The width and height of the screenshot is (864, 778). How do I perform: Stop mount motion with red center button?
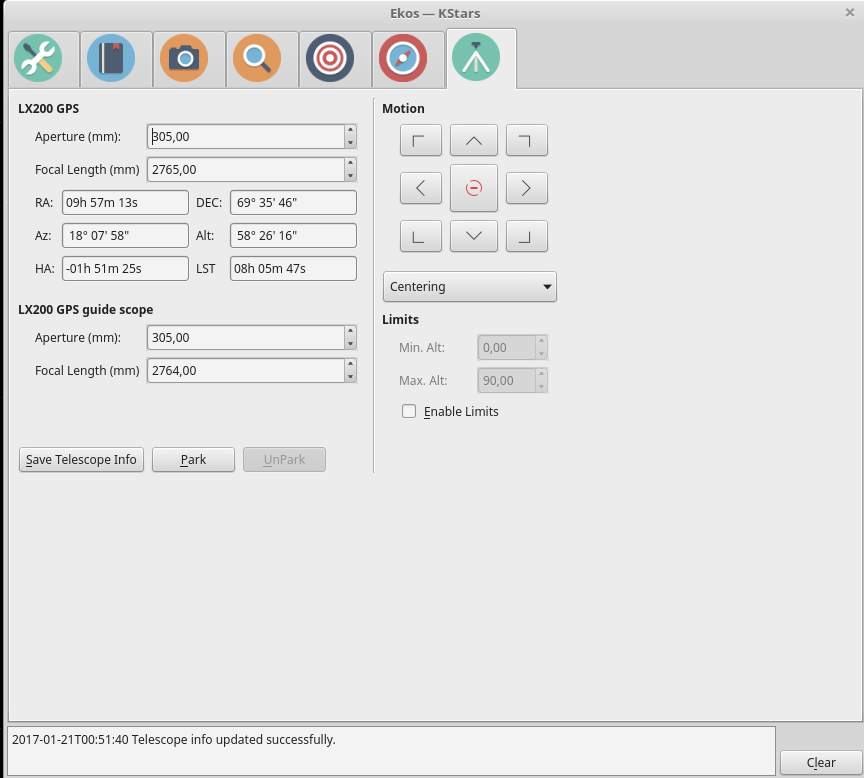point(474,188)
